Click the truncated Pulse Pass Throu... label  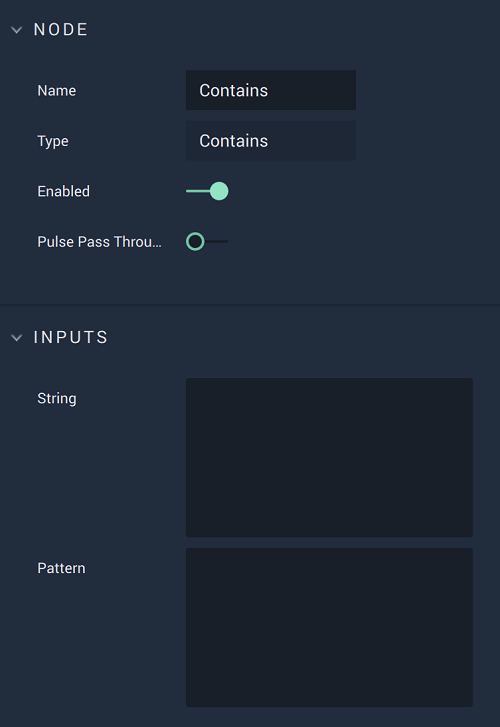pyautogui.click(x=100, y=242)
